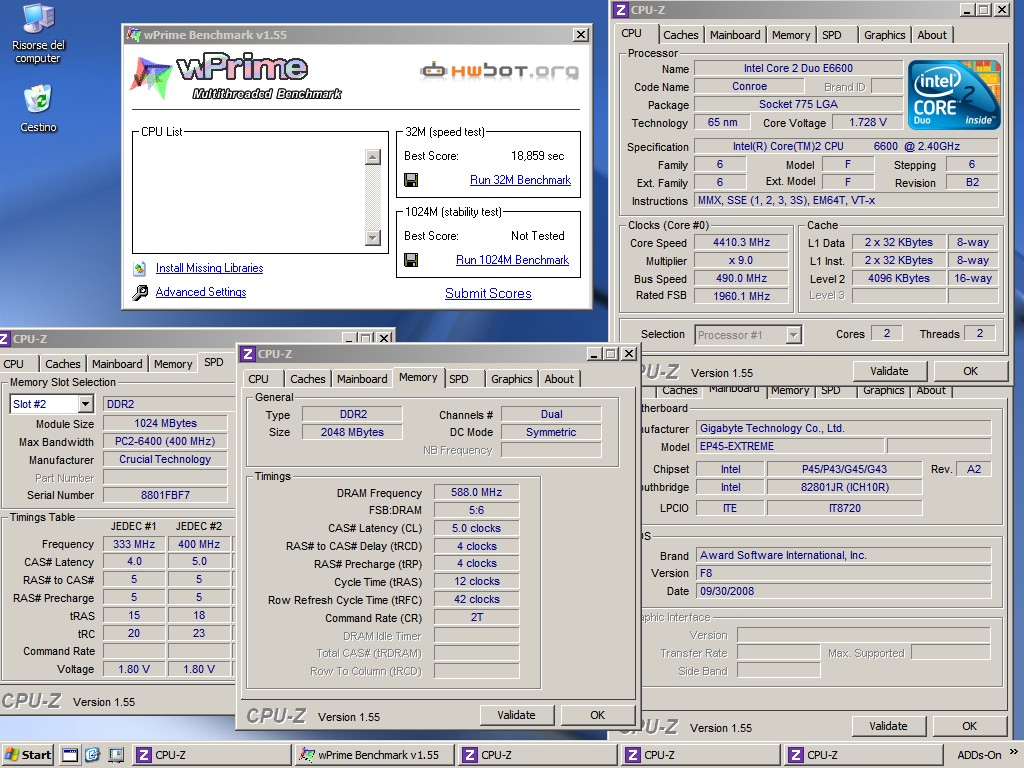Open the Processor #1 Selection dropdown

[793, 335]
